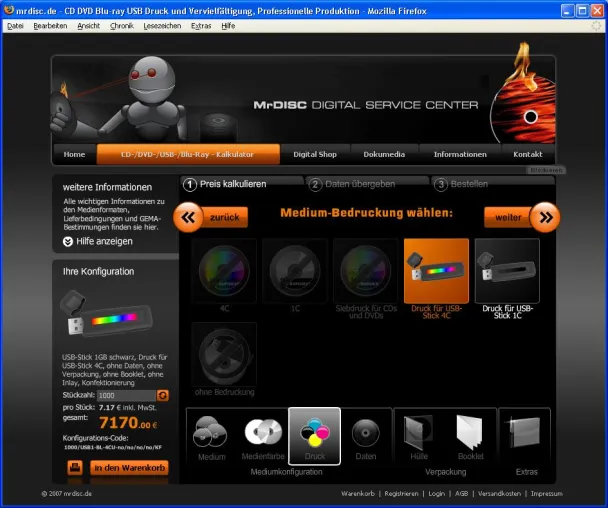The image size is (608, 508).
Task: Expand Hilfe anzeigen help section
Action: (x=98, y=242)
